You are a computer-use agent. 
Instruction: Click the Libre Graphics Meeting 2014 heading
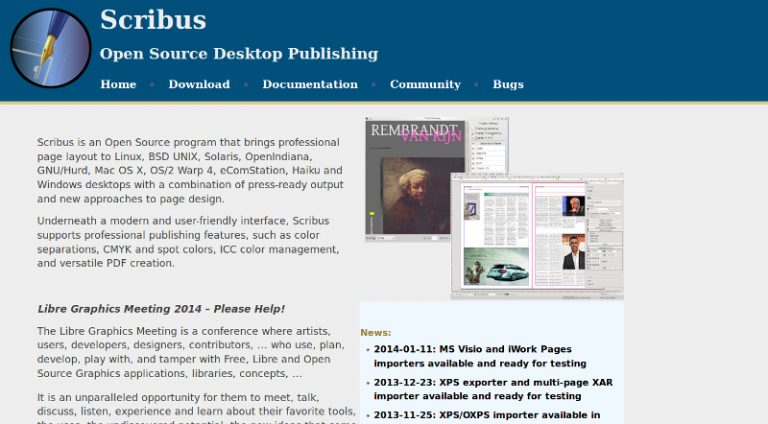161,309
